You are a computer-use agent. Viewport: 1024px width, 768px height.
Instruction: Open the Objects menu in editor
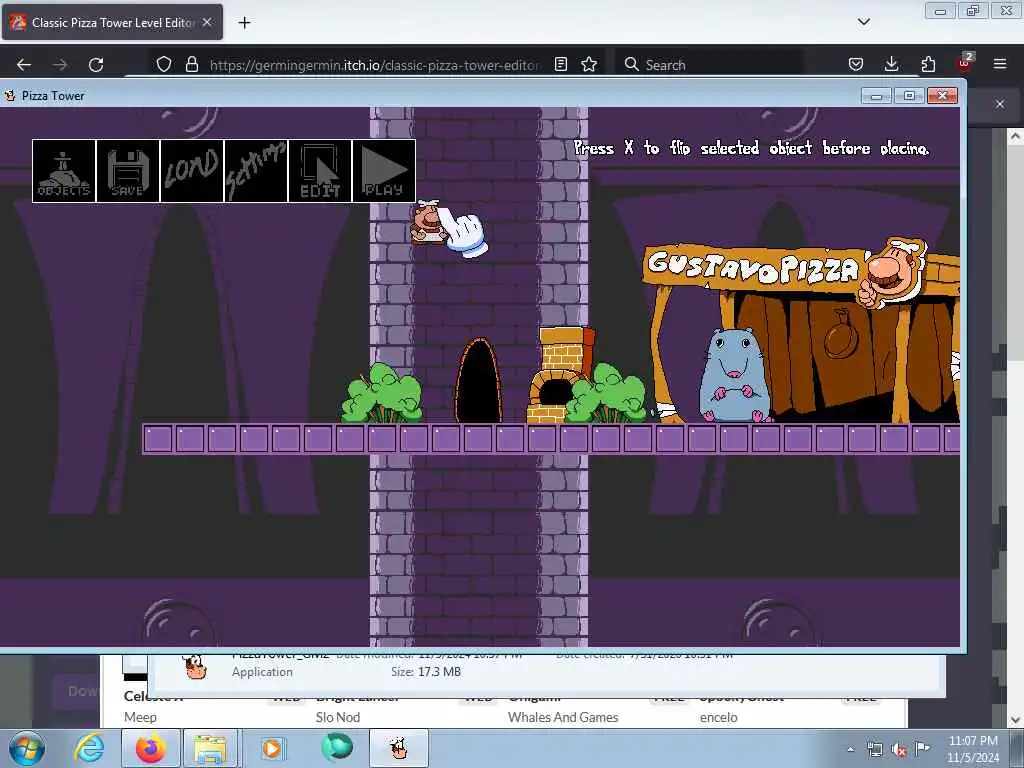point(64,171)
